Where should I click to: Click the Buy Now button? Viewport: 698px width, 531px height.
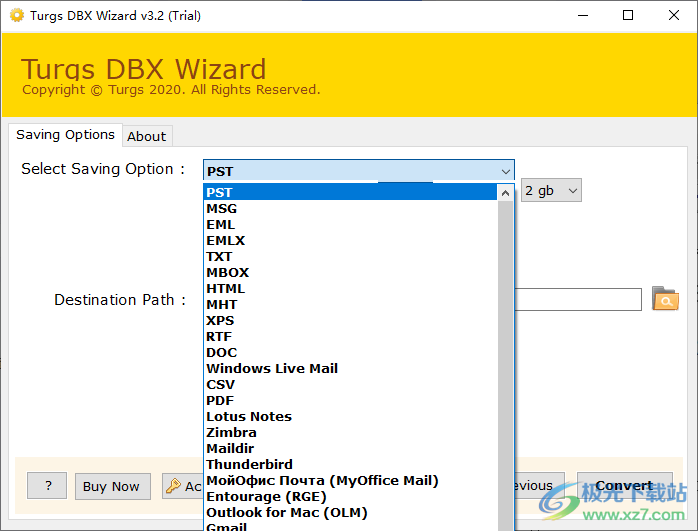(113, 486)
